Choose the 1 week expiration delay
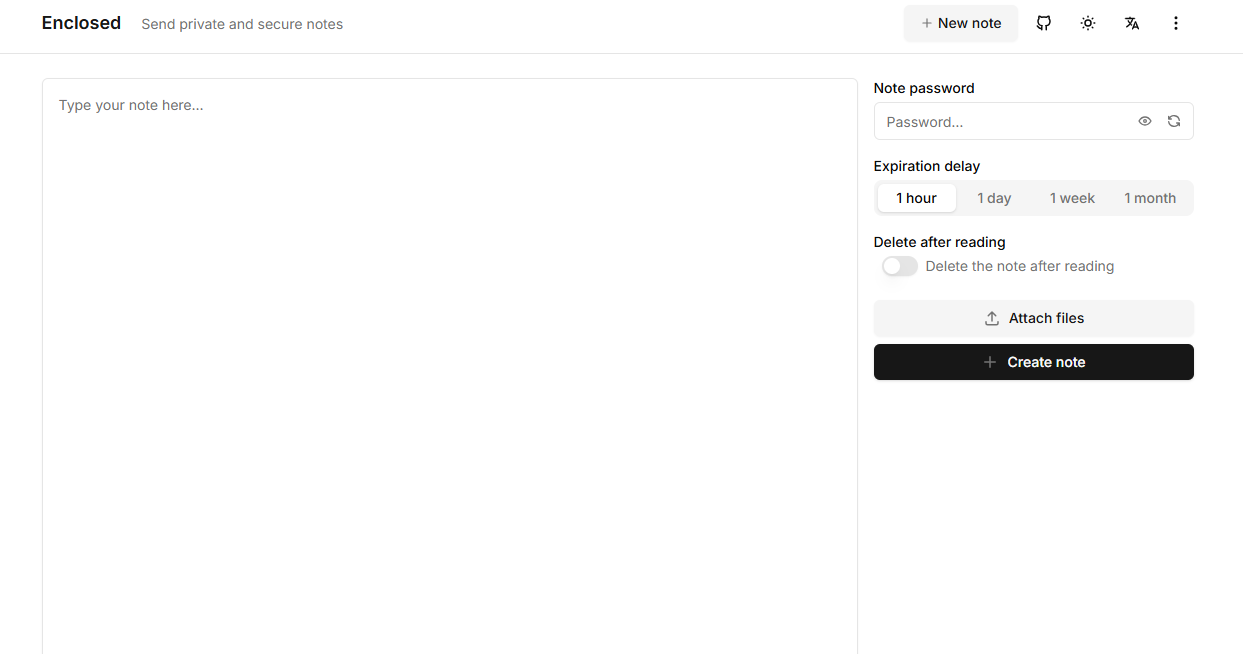1243x654 pixels. tap(1072, 198)
